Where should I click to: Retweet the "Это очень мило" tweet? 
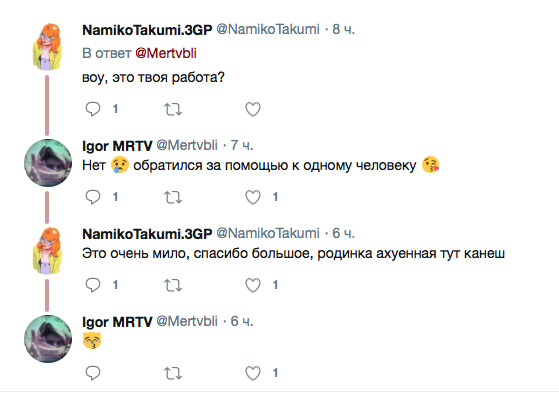click(x=173, y=285)
